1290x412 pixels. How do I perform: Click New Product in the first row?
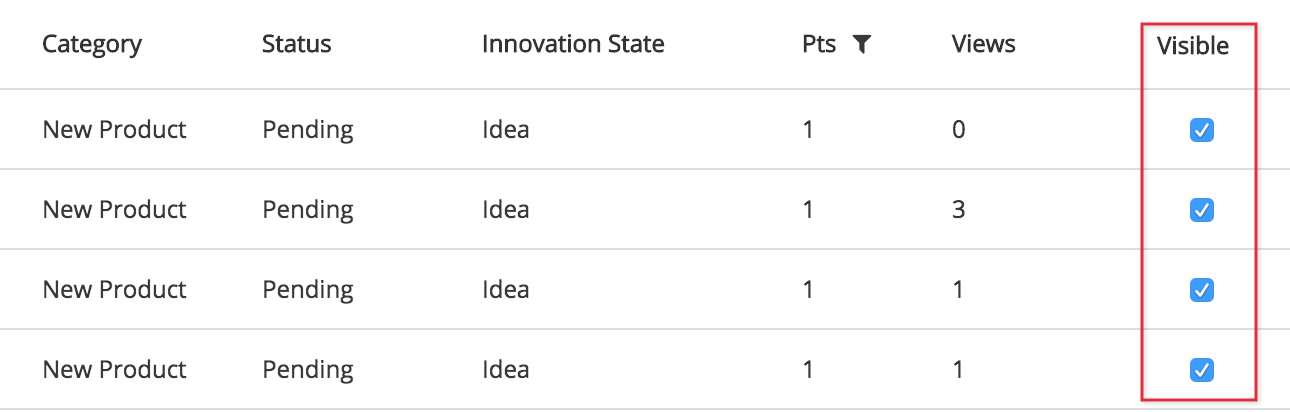(114, 130)
